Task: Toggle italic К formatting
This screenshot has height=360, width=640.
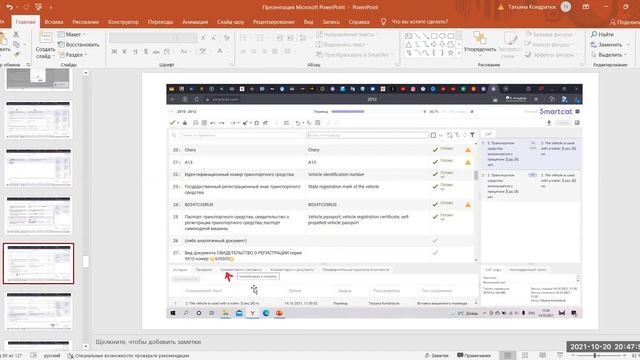Action: click(x=124, y=51)
